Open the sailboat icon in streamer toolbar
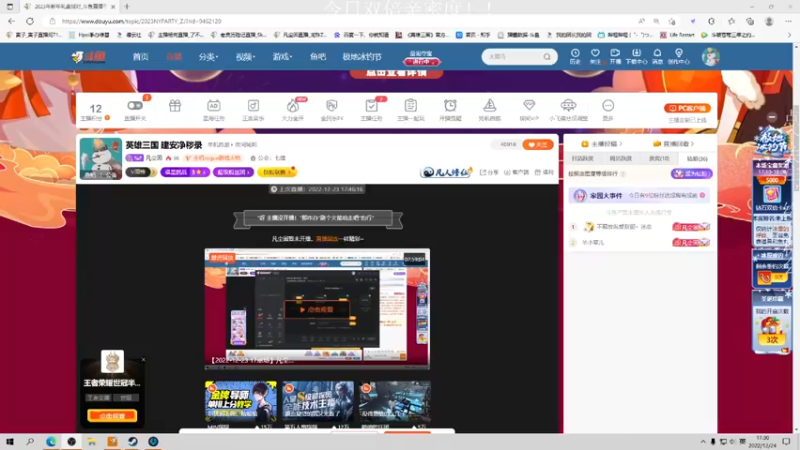Screen dimensions: 800x450 point(490,106)
